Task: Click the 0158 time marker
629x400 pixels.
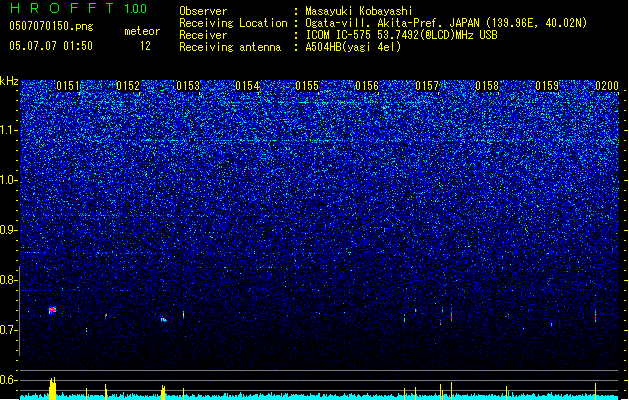Action: [487, 86]
